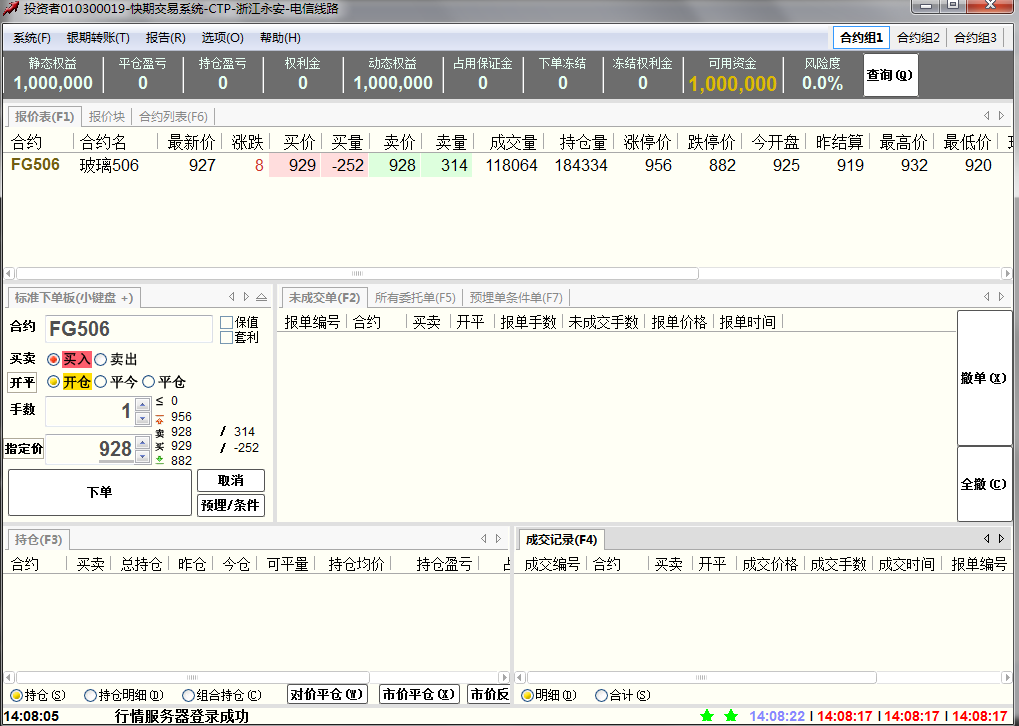
Task: Click the left arrow in the 报价表 tab bar
Action: 987,116
